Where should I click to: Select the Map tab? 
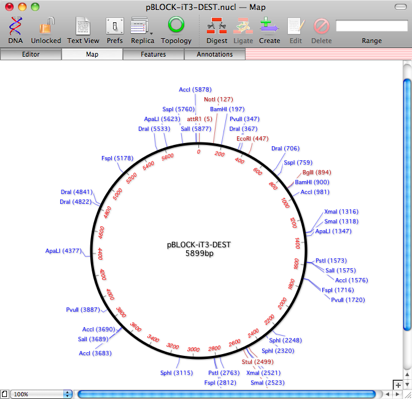pyautogui.click(x=92, y=54)
